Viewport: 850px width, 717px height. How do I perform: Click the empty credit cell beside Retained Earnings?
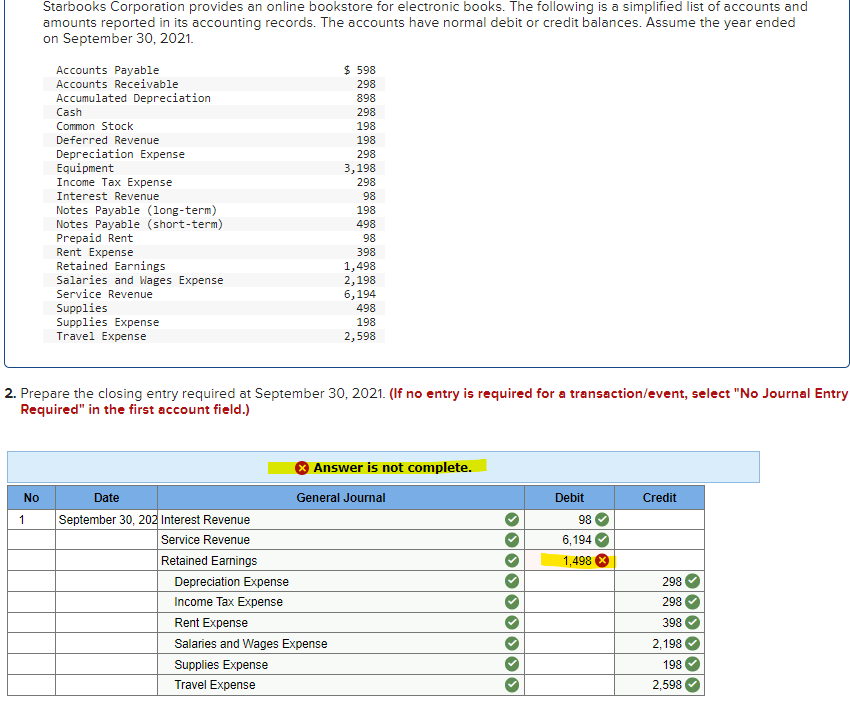658,561
